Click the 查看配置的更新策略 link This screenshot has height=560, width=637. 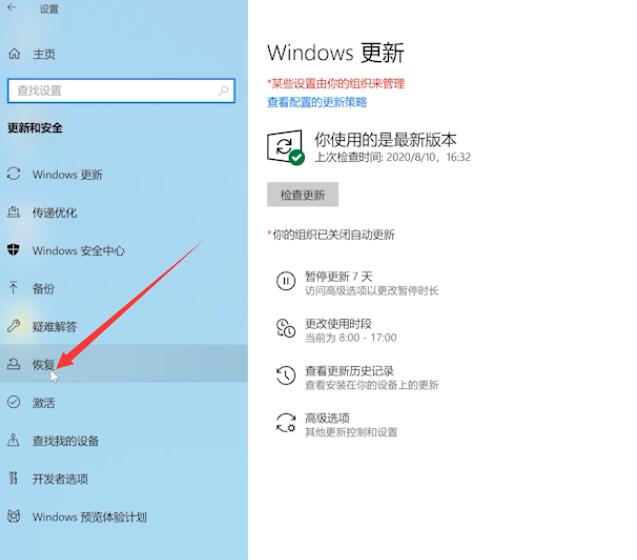click(317, 102)
